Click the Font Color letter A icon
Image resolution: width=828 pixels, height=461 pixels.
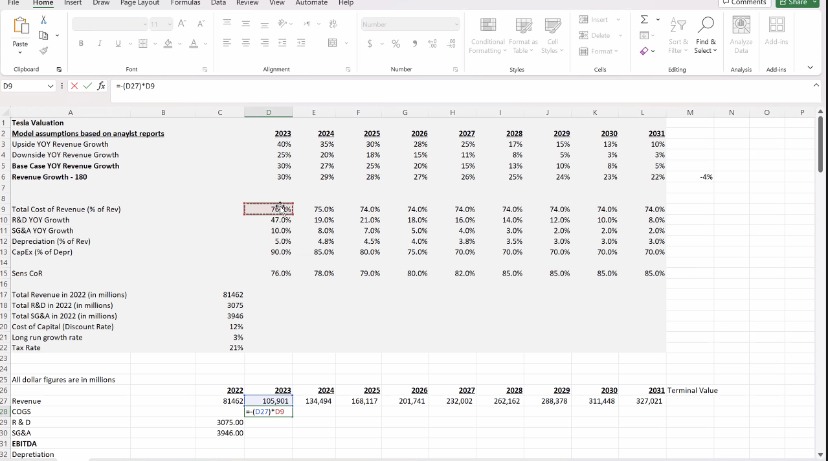pyautogui.click(x=193, y=44)
